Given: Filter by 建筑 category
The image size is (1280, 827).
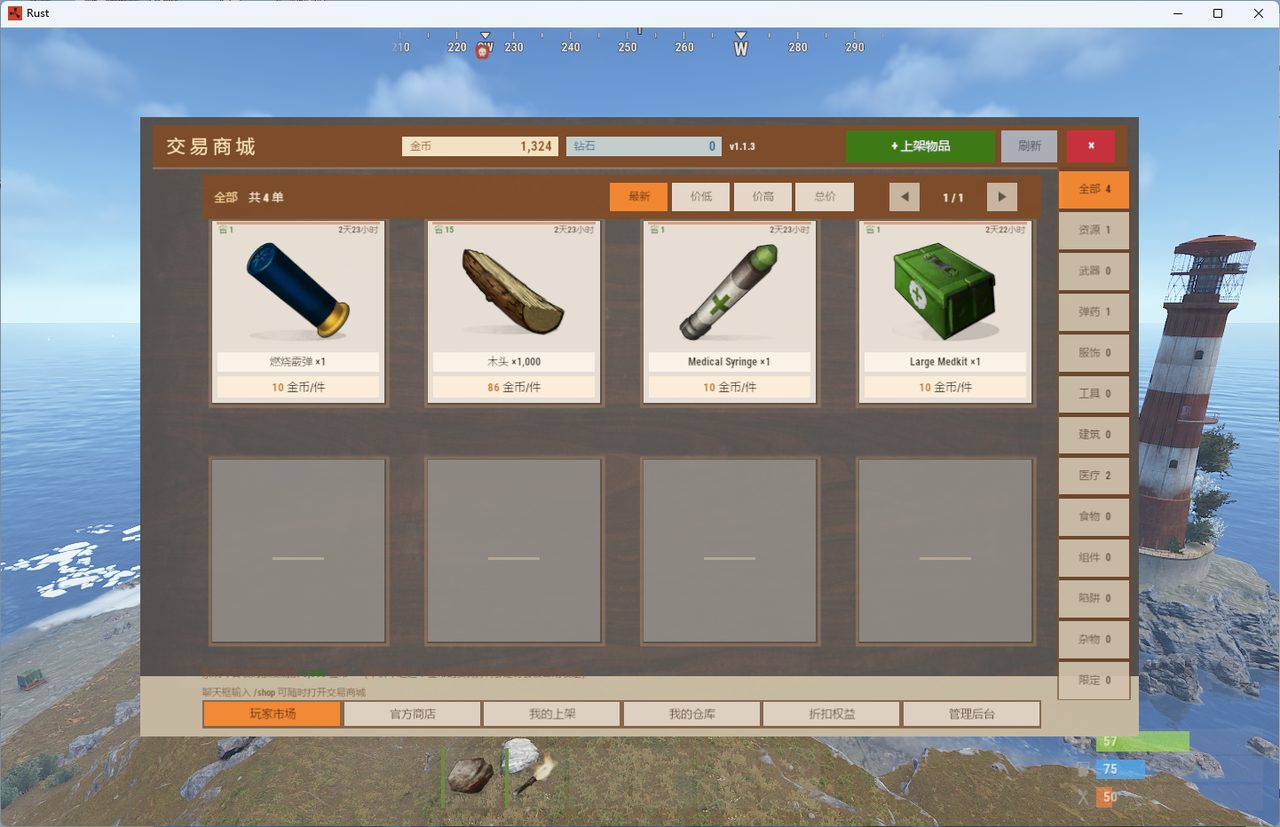Looking at the screenshot, I should click(x=1094, y=435).
